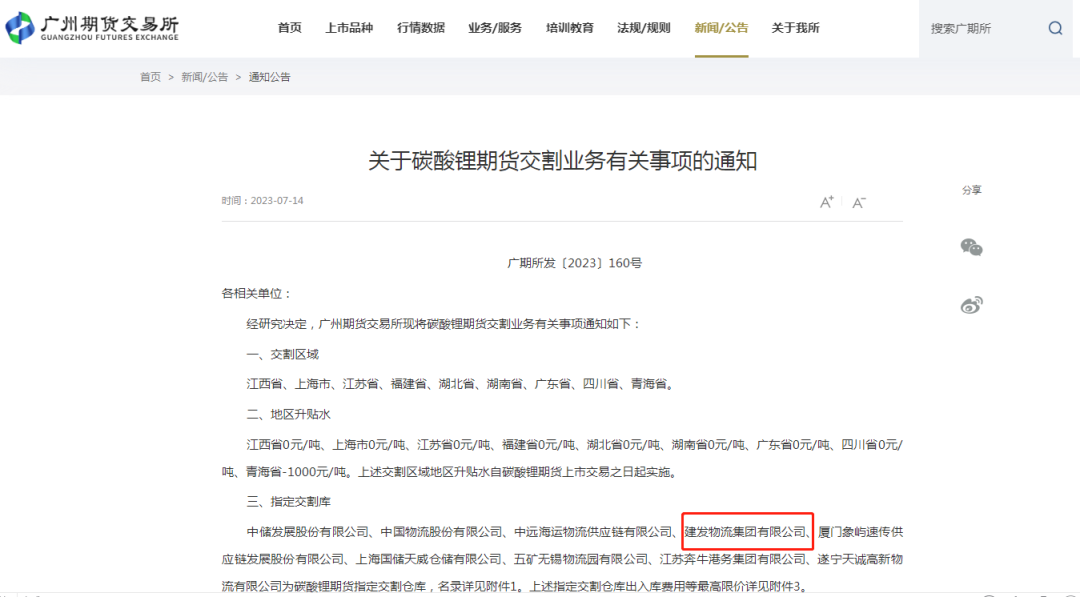Open the 法规/规则 menu
Image resolution: width=1080 pixels, height=597 pixels.
(x=644, y=28)
